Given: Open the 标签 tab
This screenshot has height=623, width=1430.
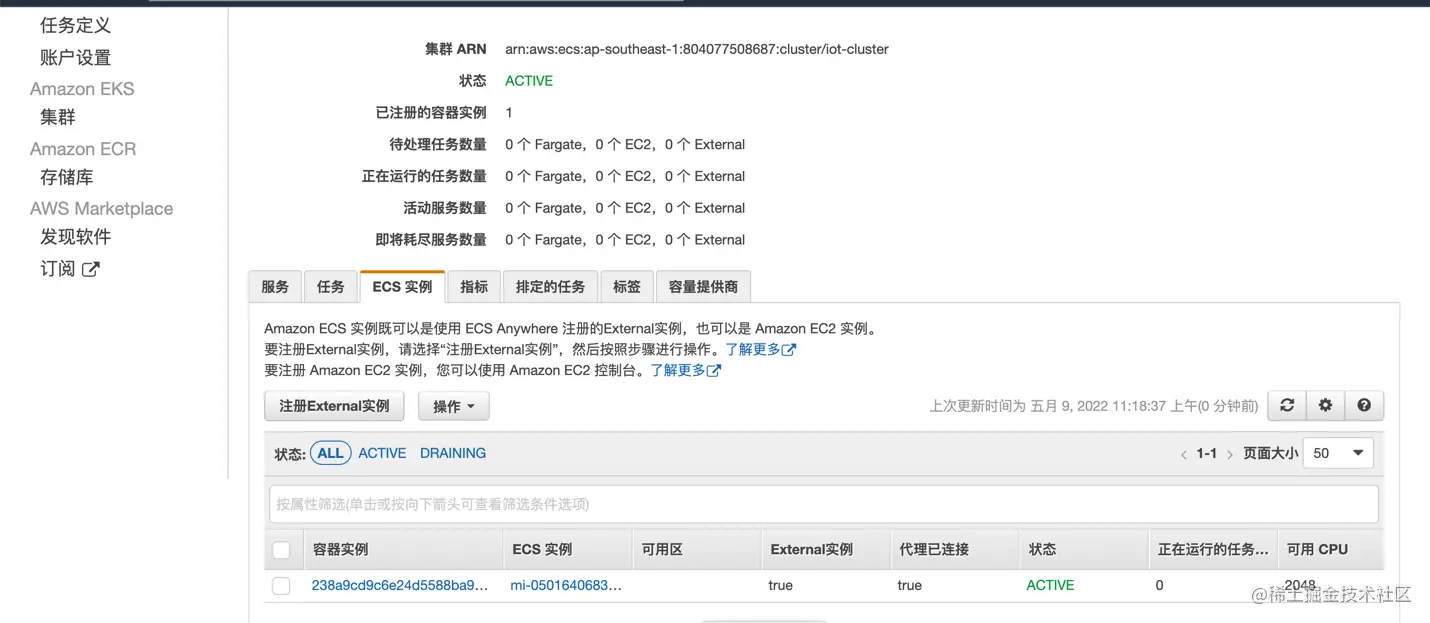Looking at the screenshot, I should [x=627, y=287].
